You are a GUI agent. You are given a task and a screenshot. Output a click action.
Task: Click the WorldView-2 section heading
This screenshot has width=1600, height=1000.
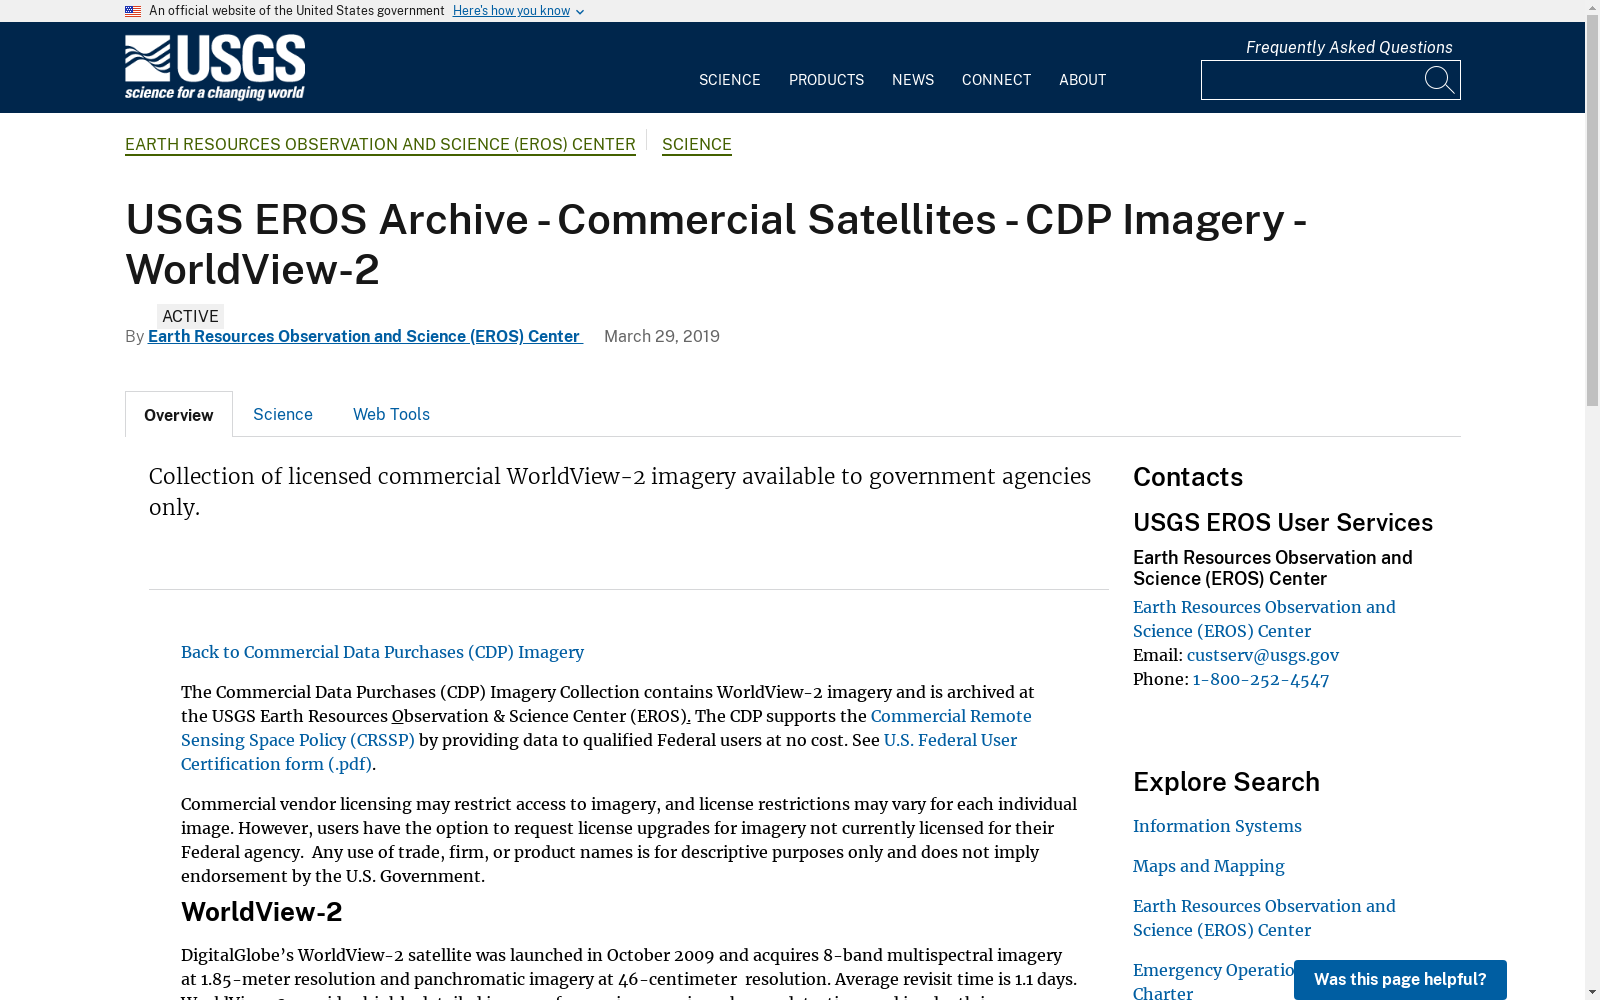coord(262,912)
